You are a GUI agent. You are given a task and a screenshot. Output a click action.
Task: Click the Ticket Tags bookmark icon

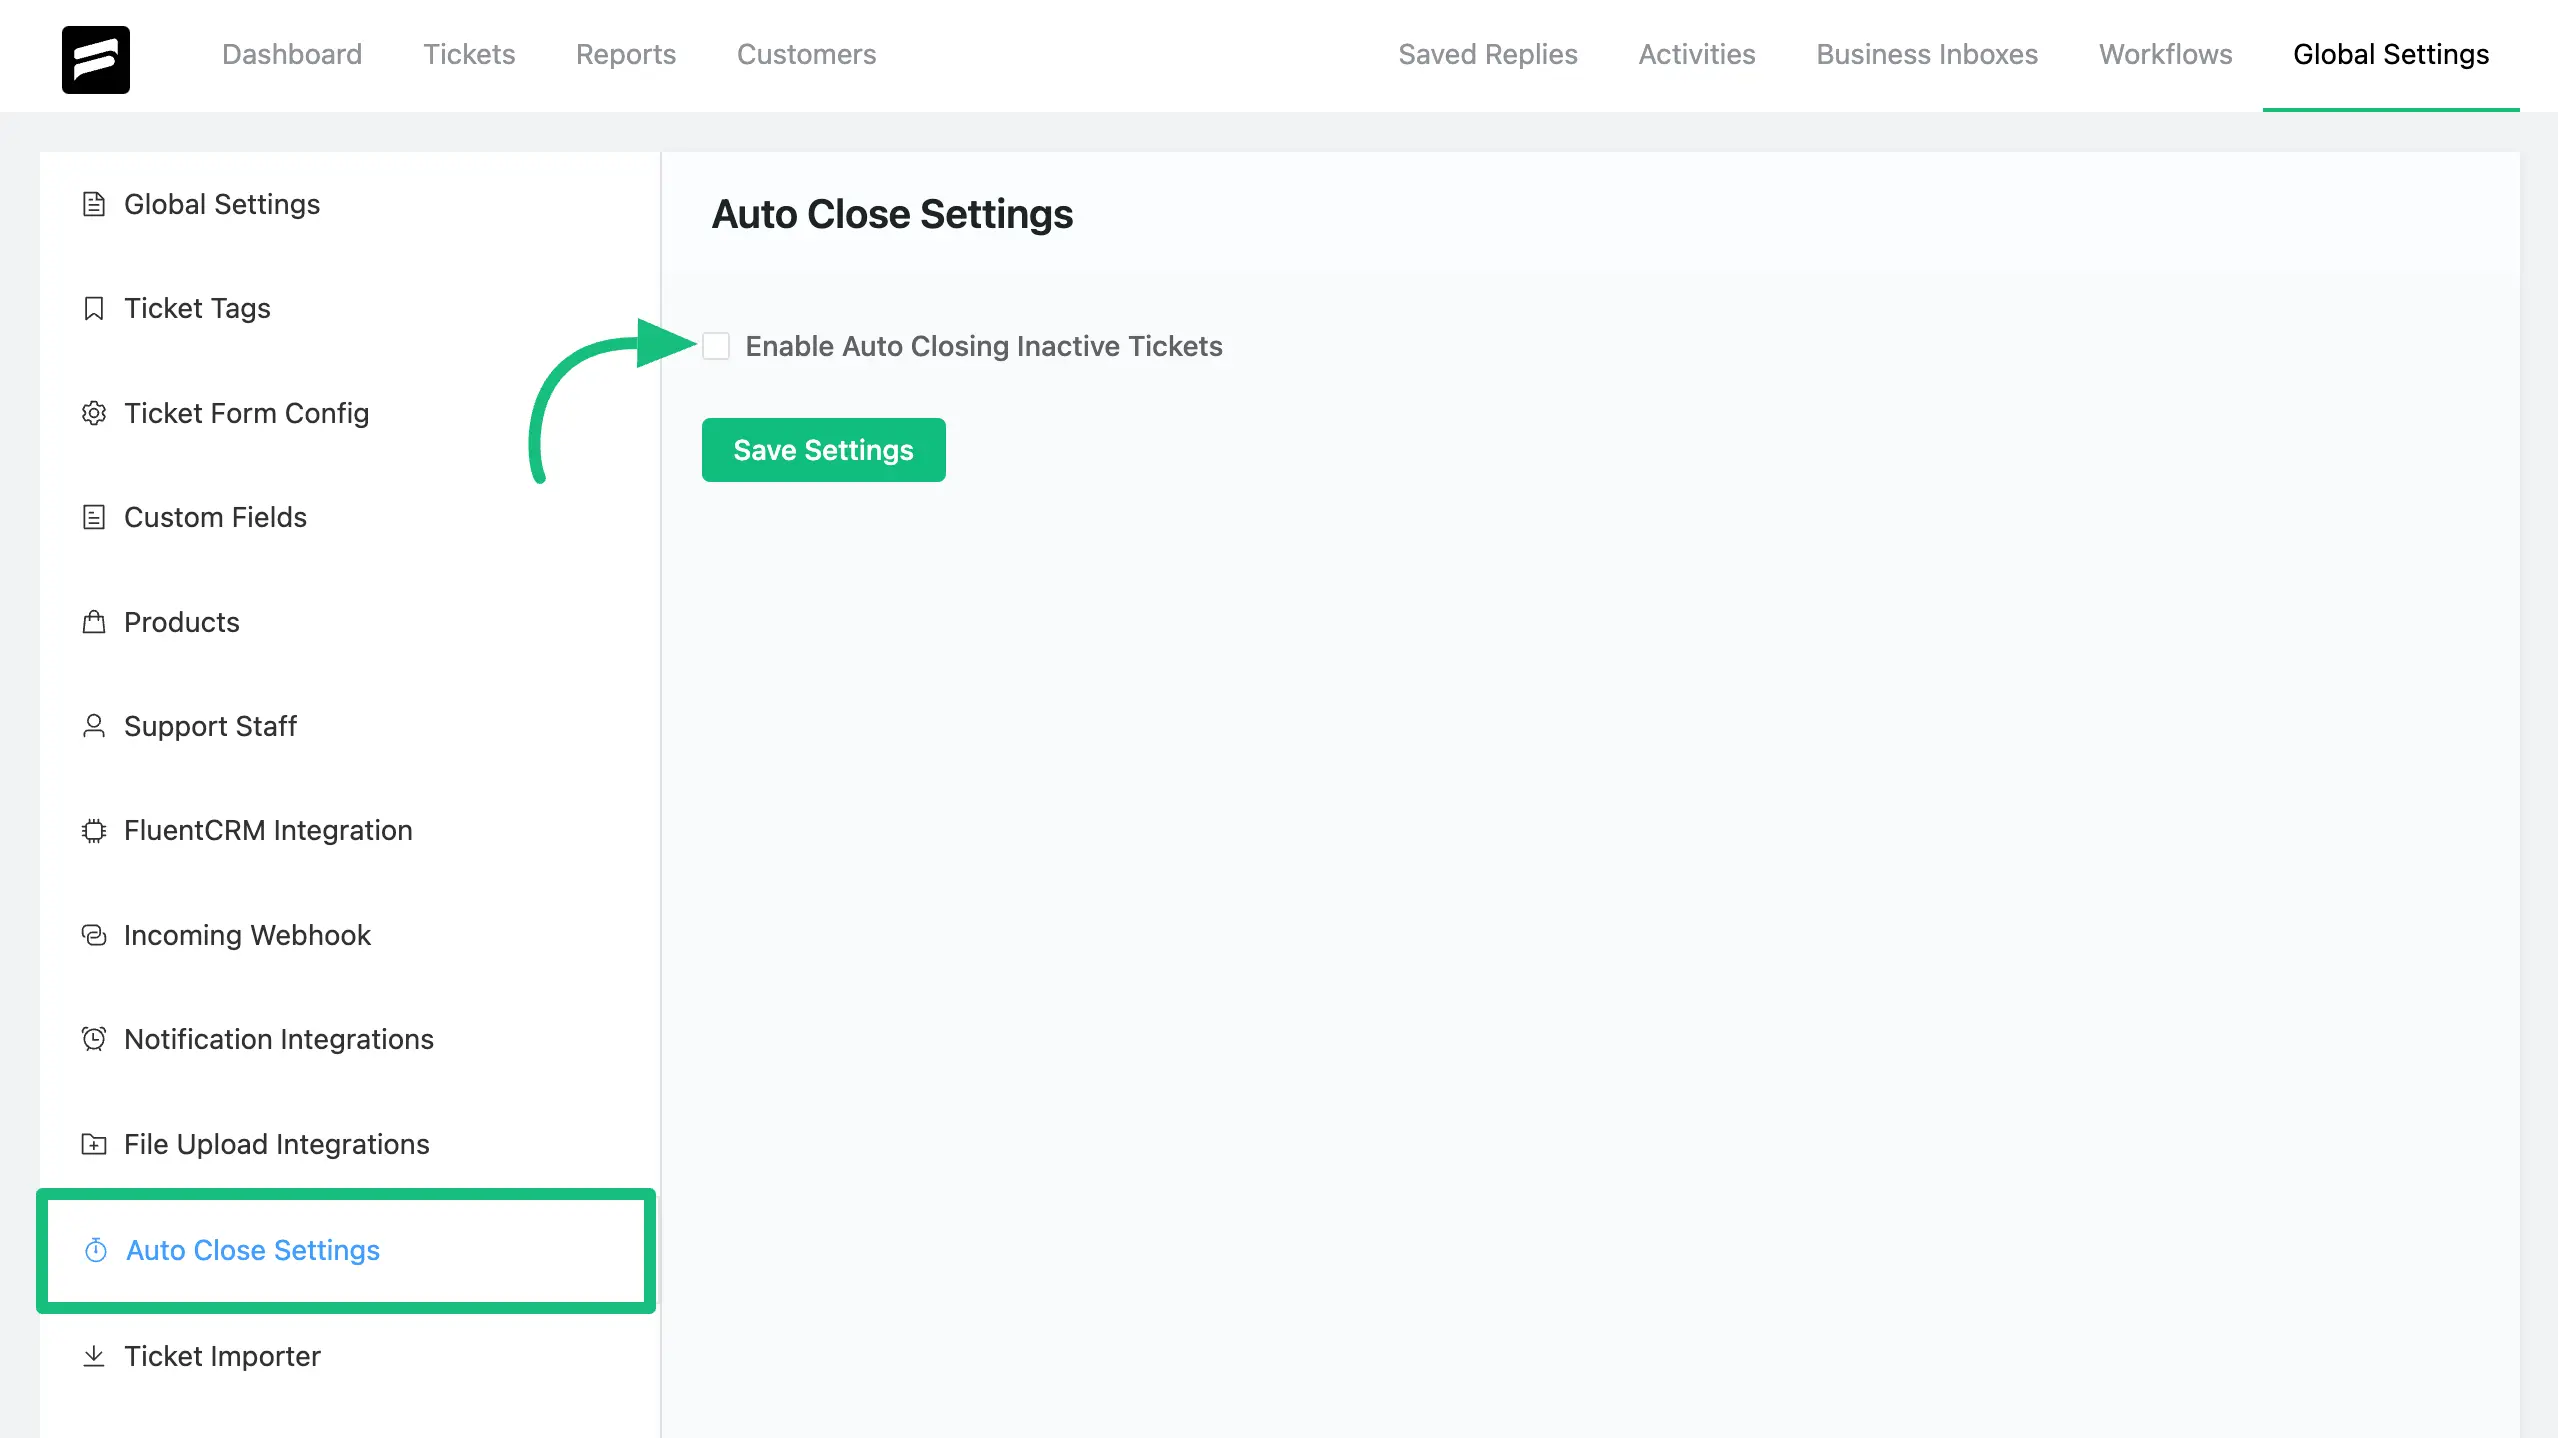(94, 308)
